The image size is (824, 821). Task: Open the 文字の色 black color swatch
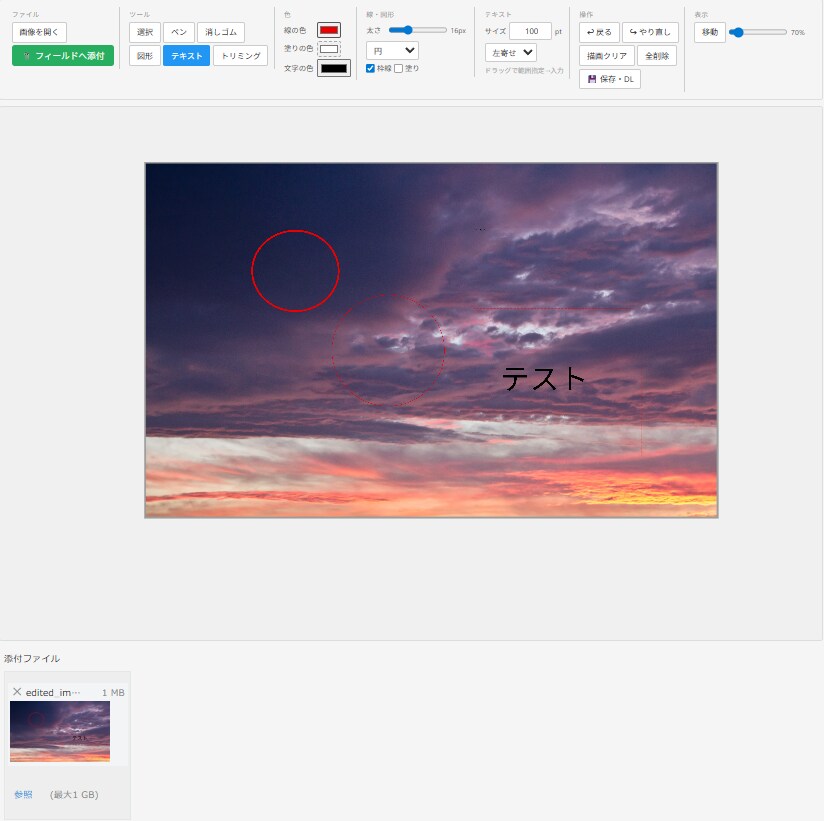(334, 68)
